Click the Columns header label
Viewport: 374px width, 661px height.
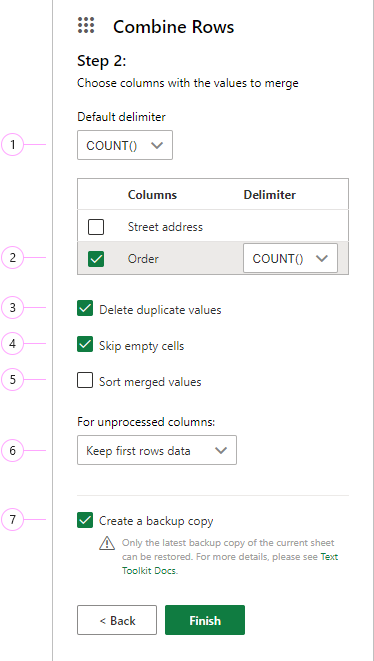click(152, 195)
